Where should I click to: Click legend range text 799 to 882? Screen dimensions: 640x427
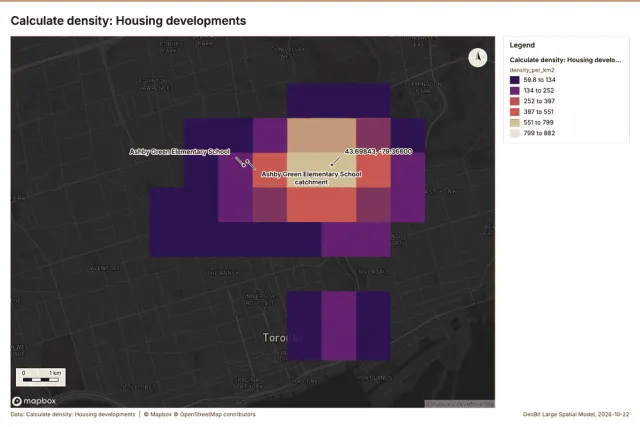pyautogui.click(x=539, y=133)
